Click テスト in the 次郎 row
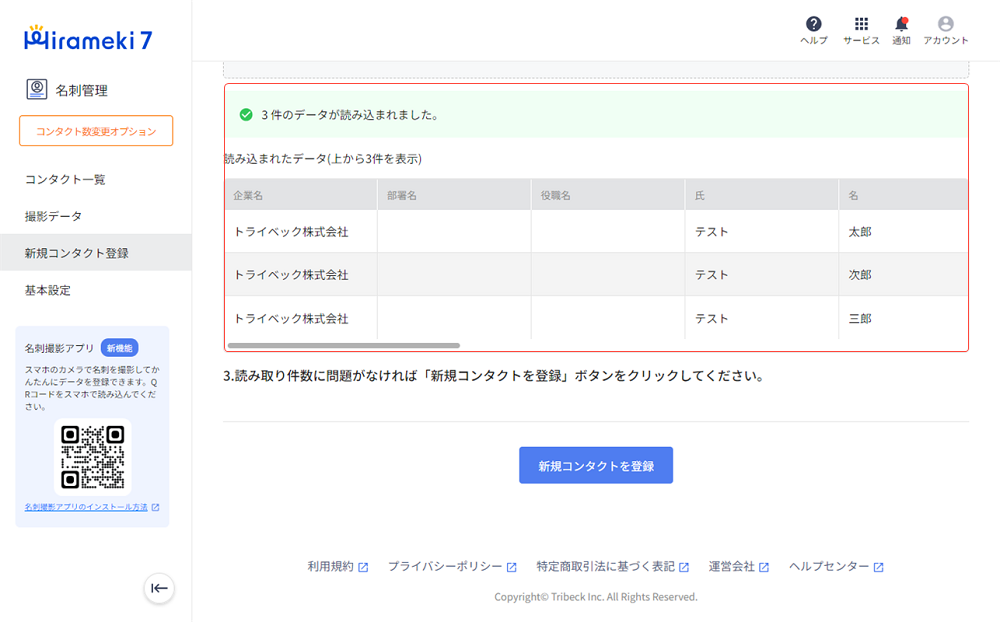Image resolution: width=1000 pixels, height=622 pixels. [x=712, y=275]
